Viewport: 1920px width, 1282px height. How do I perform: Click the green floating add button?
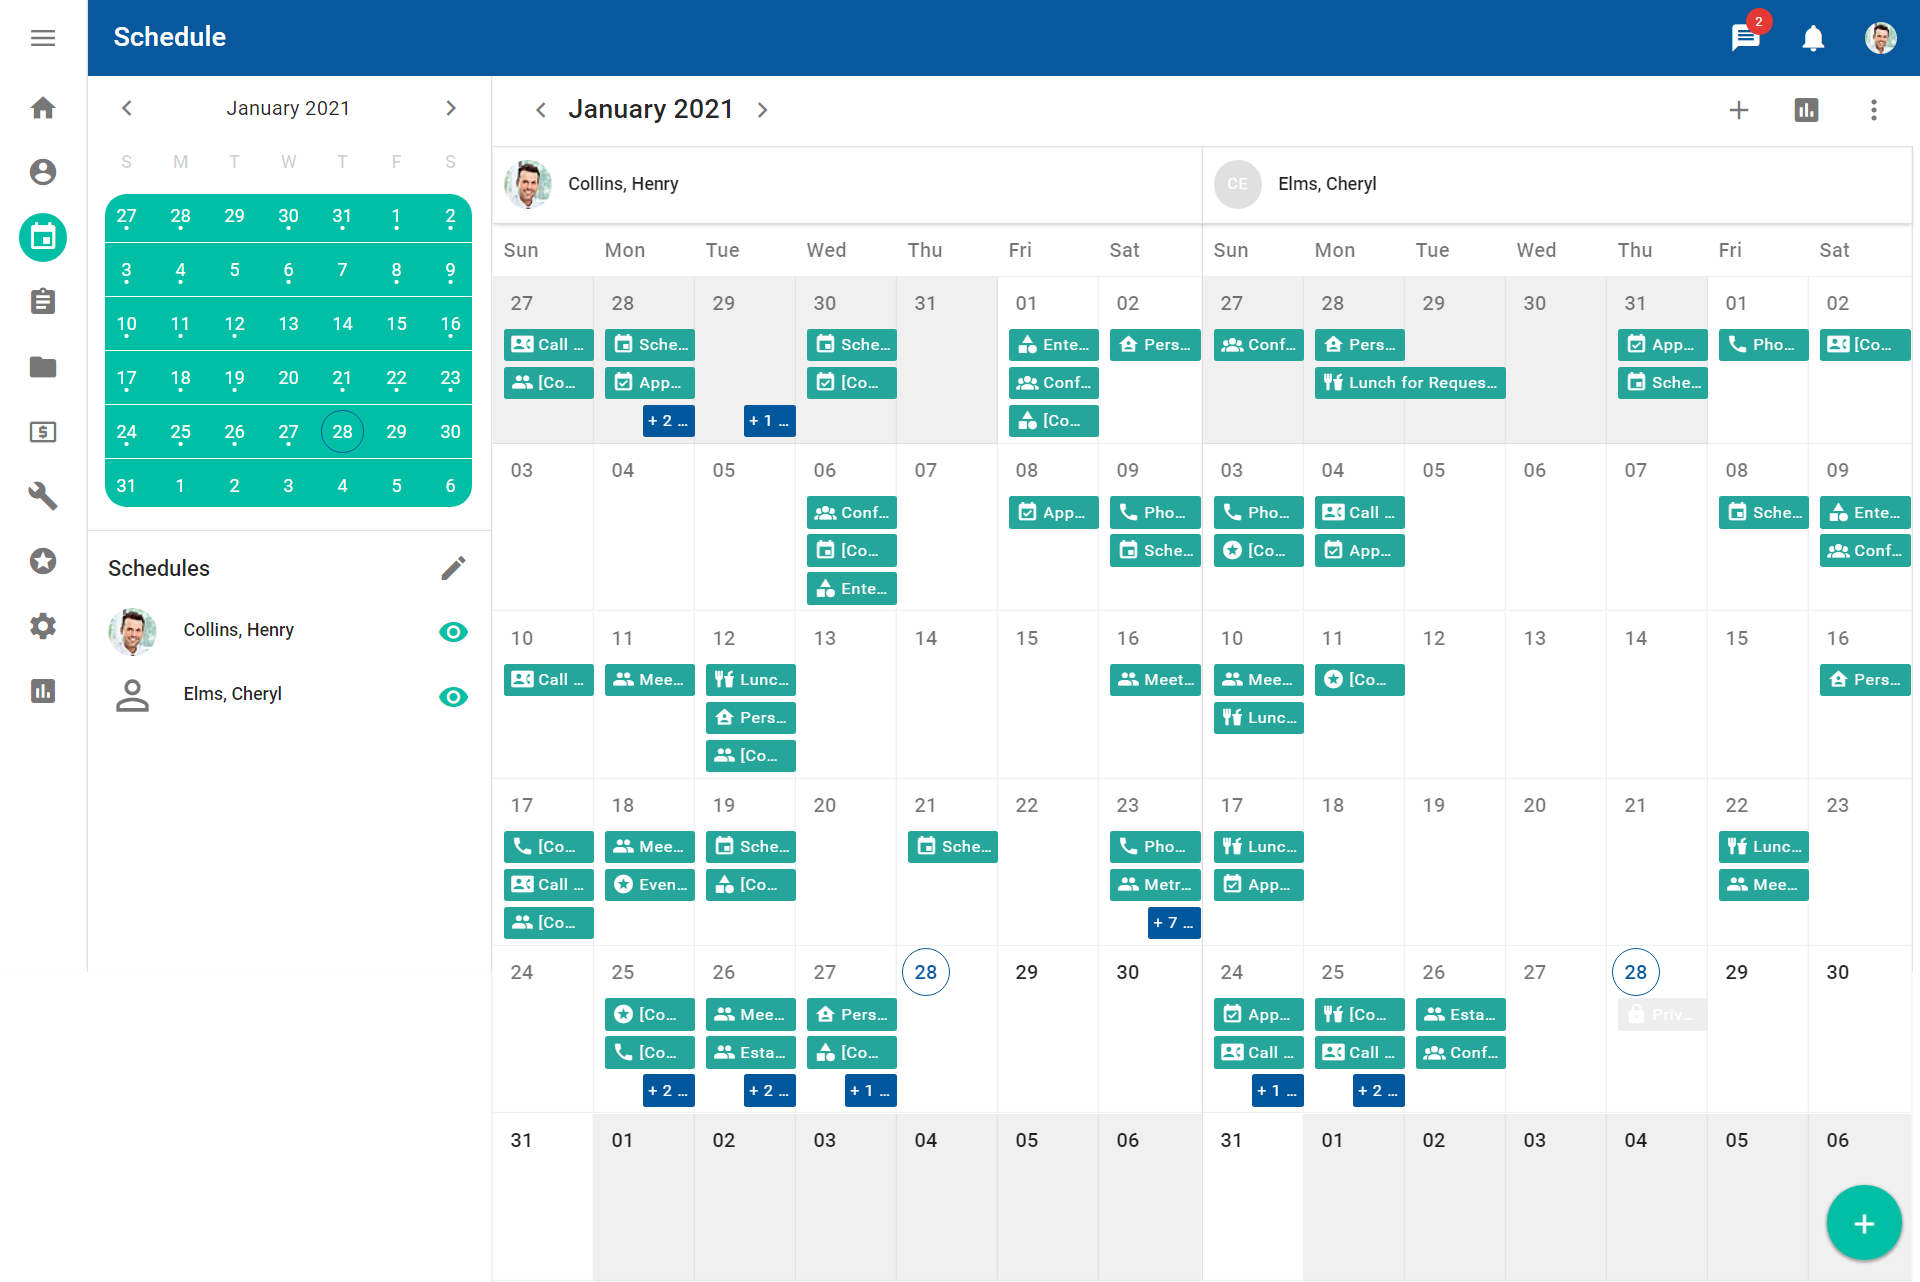(1862, 1222)
